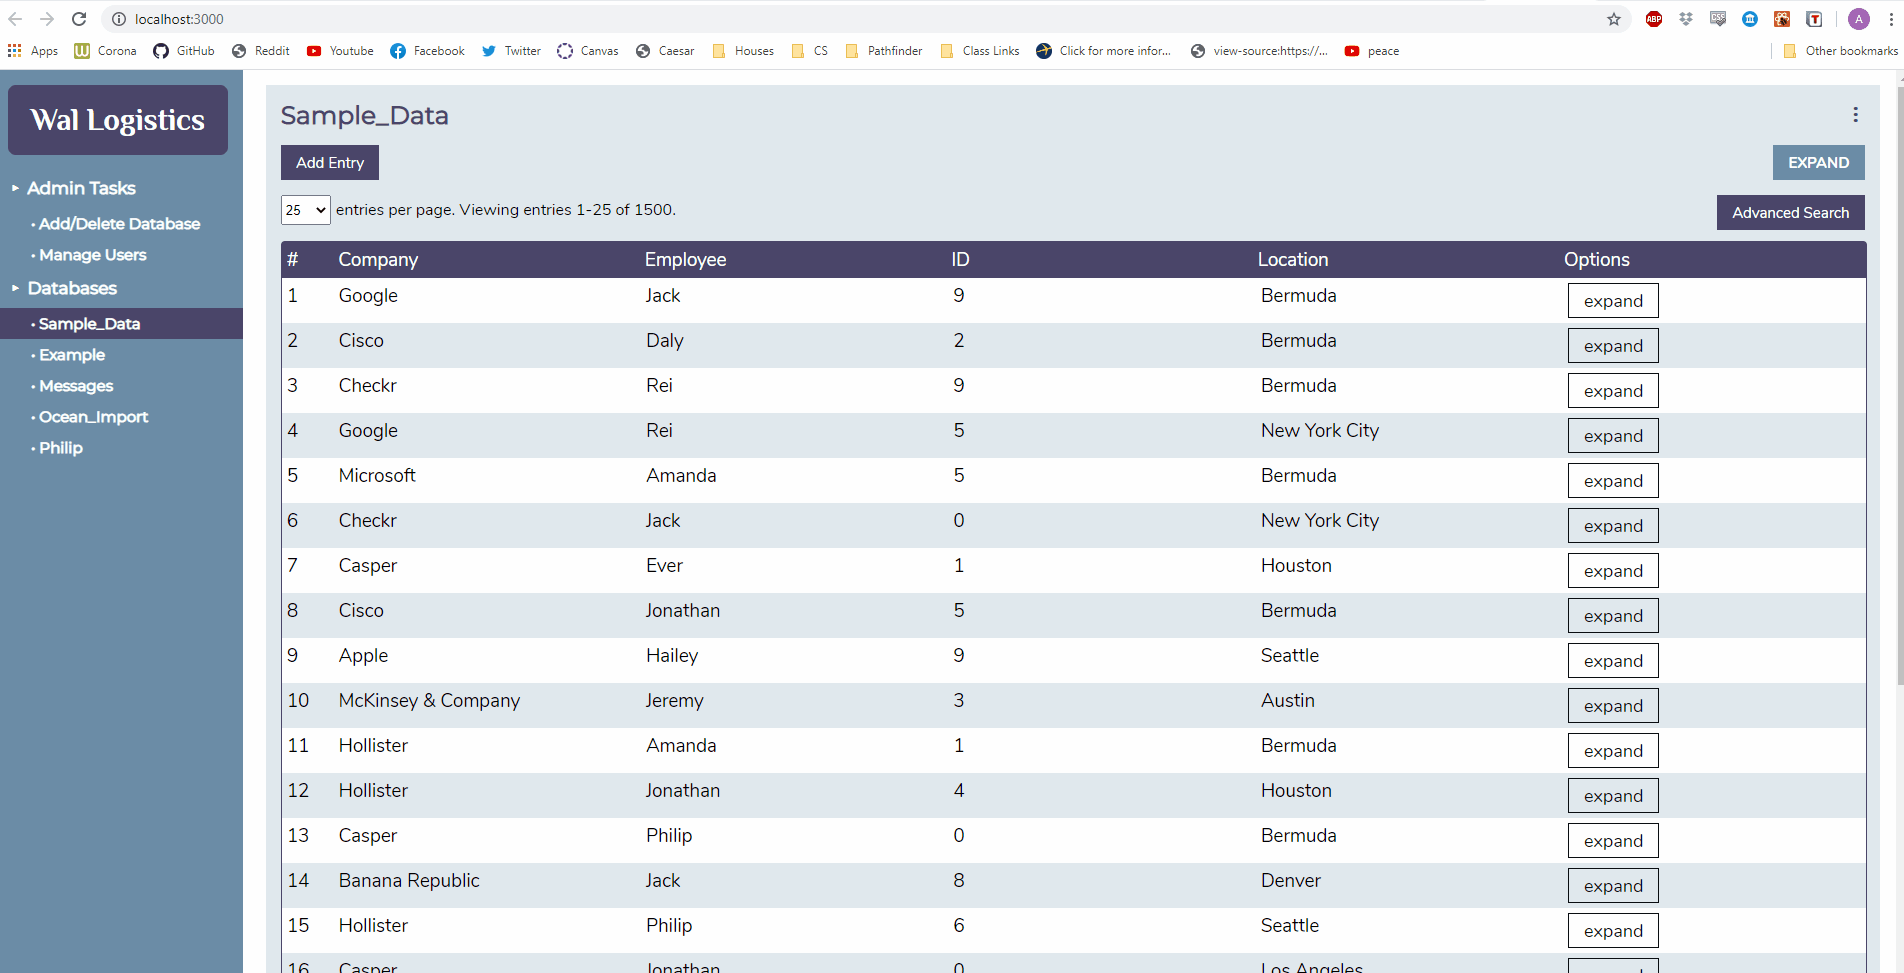Expand row 10 McKinsey & Company
Image resolution: width=1904 pixels, height=973 pixels.
1613,706
